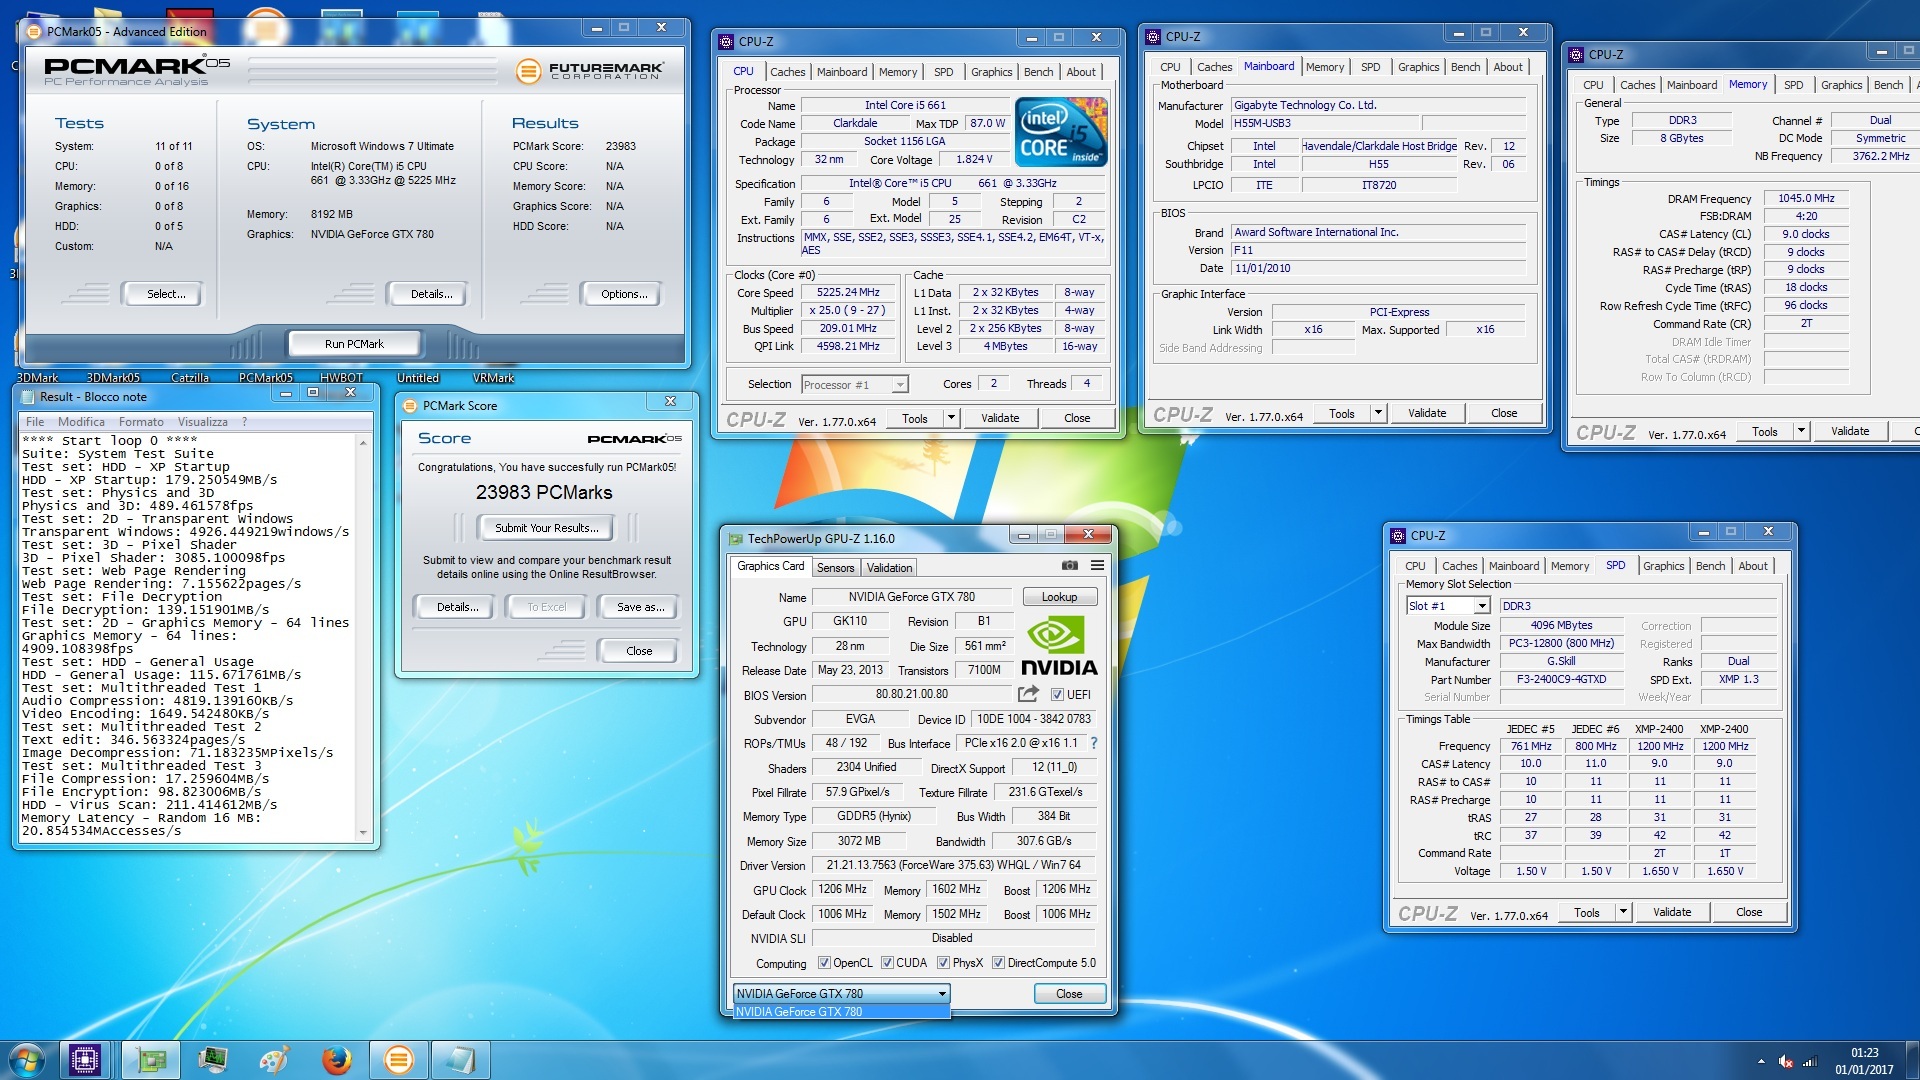Click Close button in GPU-Z window
1920x1080 pixels.
click(x=1069, y=994)
